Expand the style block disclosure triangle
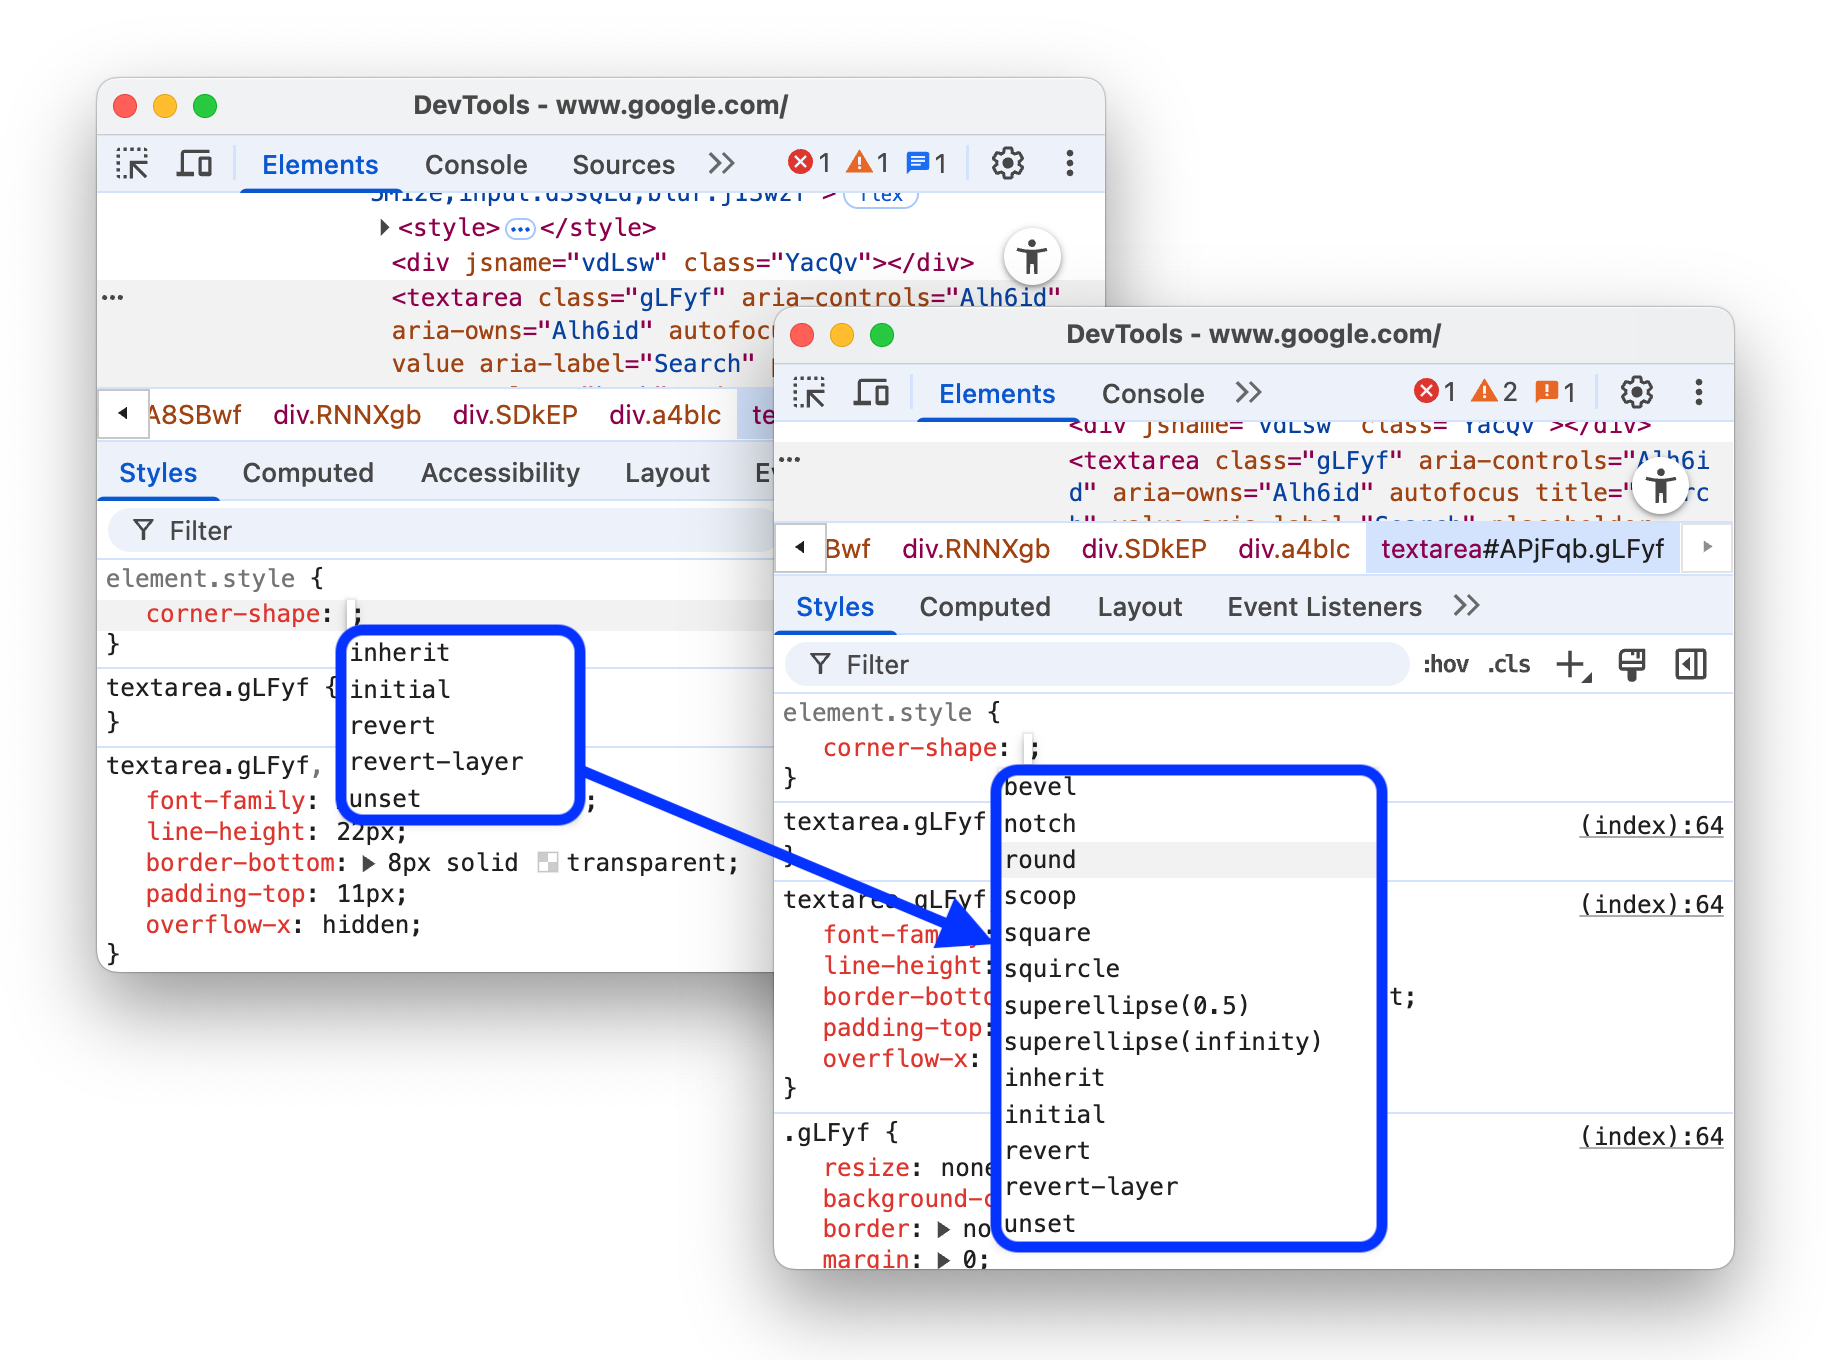This screenshot has width=1827, height=1360. pyautogui.click(x=385, y=227)
